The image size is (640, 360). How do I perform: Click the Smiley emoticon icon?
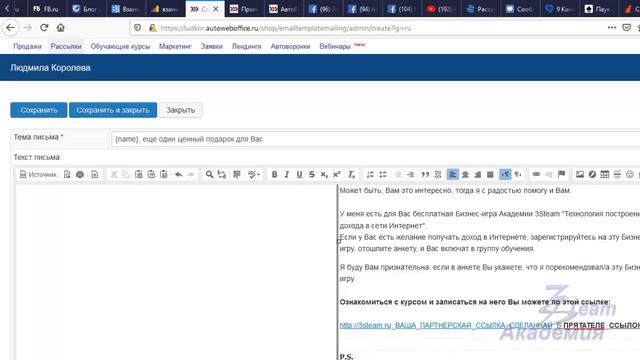pyautogui.click(x=630, y=175)
